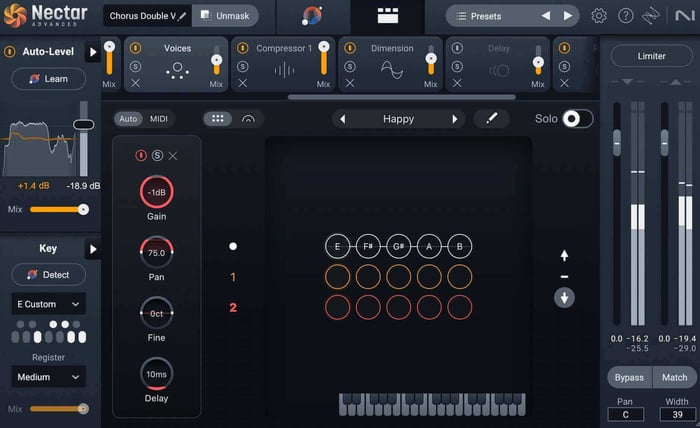Select the arc view icon
700x428 pixels.
[x=248, y=119]
